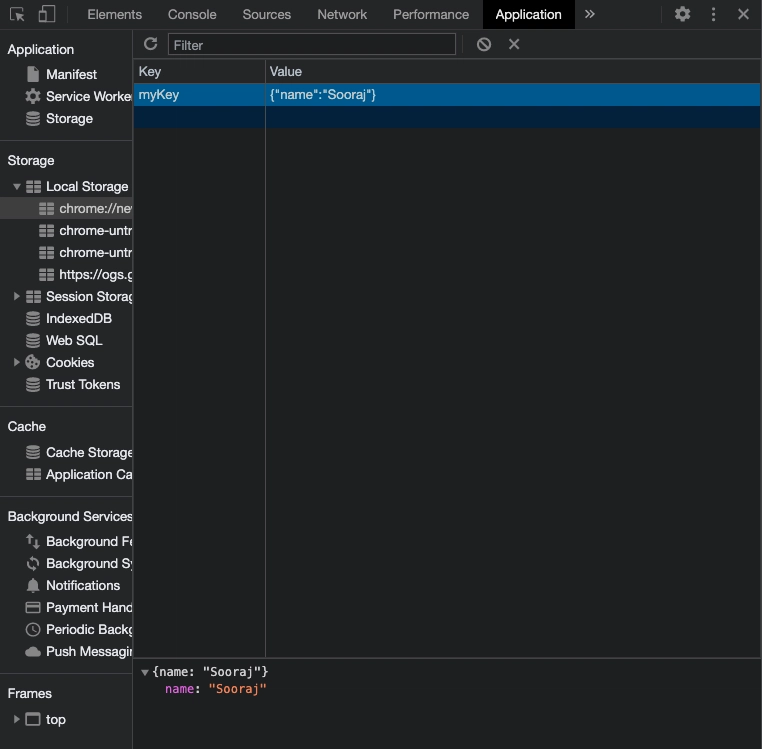
Task: Open the Sources tab
Action: [266, 15]
